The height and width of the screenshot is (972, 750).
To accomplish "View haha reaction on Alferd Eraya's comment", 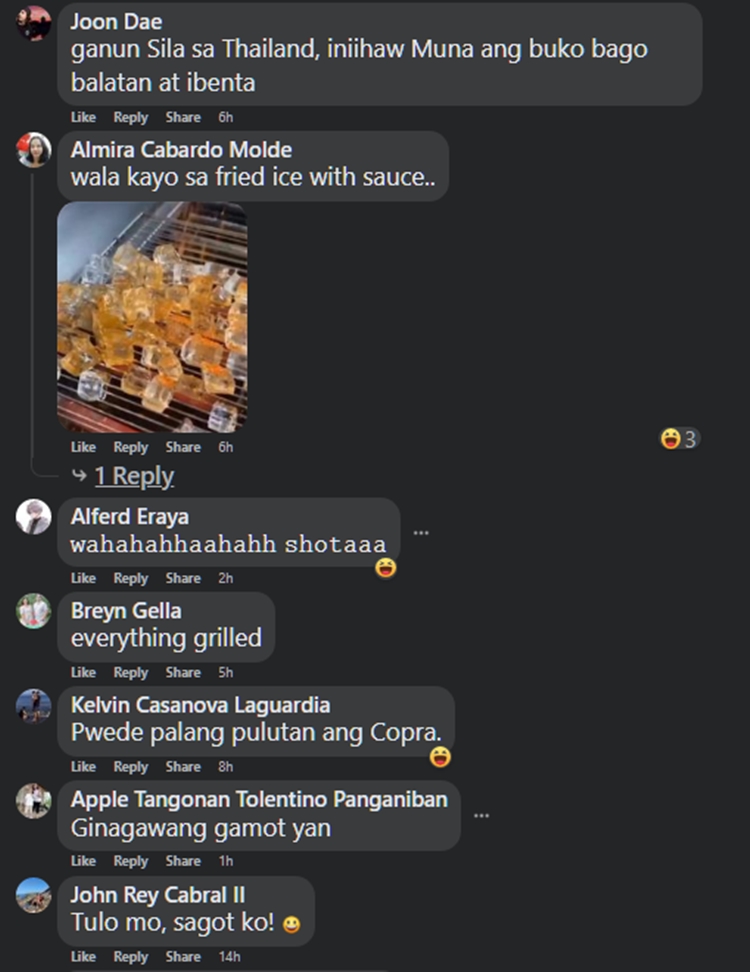I will 386,567.
